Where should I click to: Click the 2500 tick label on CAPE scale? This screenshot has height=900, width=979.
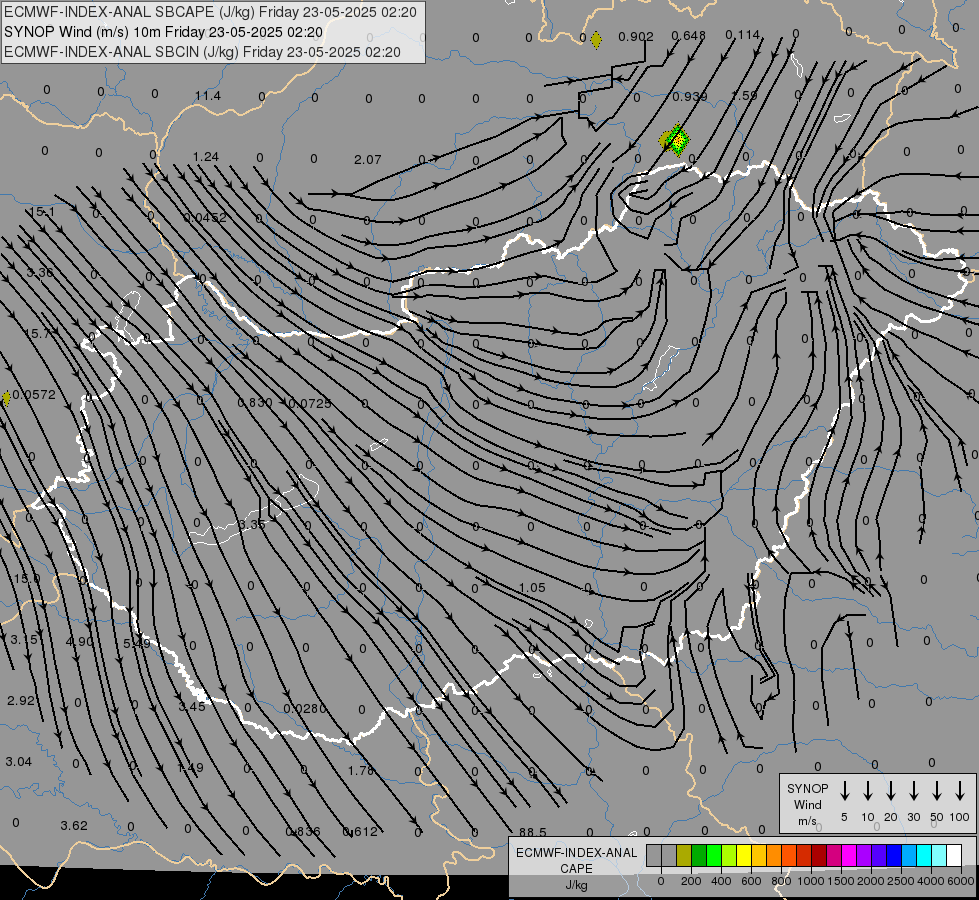[901, 881]
